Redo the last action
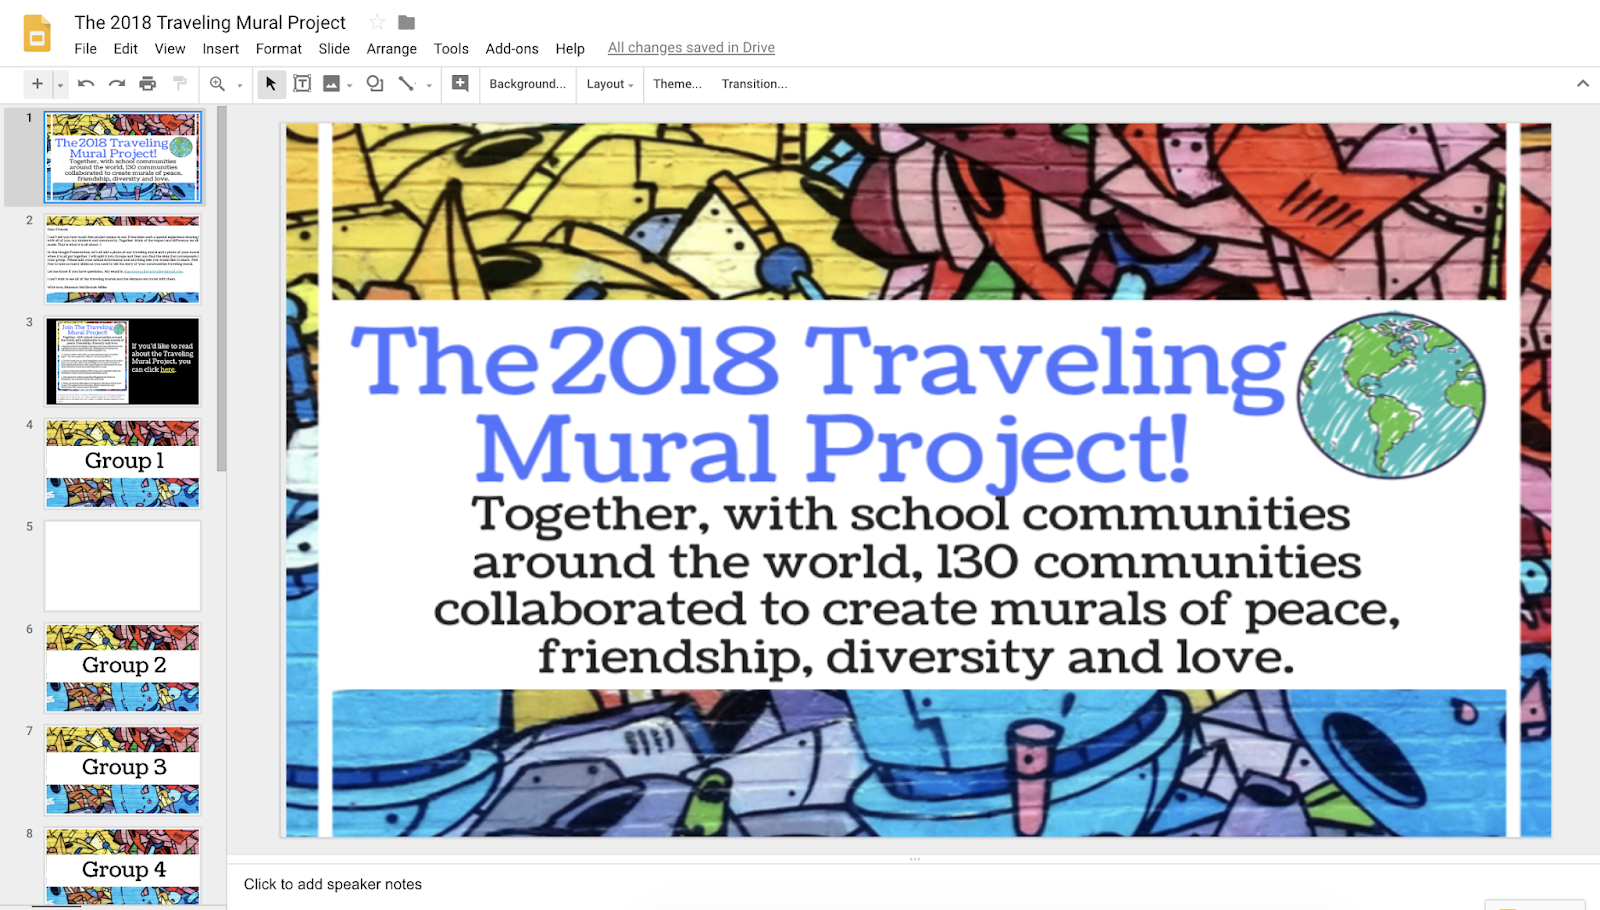Image resolution: width=1600 pixels, height=910 pixels. click(x=117, y=84)
